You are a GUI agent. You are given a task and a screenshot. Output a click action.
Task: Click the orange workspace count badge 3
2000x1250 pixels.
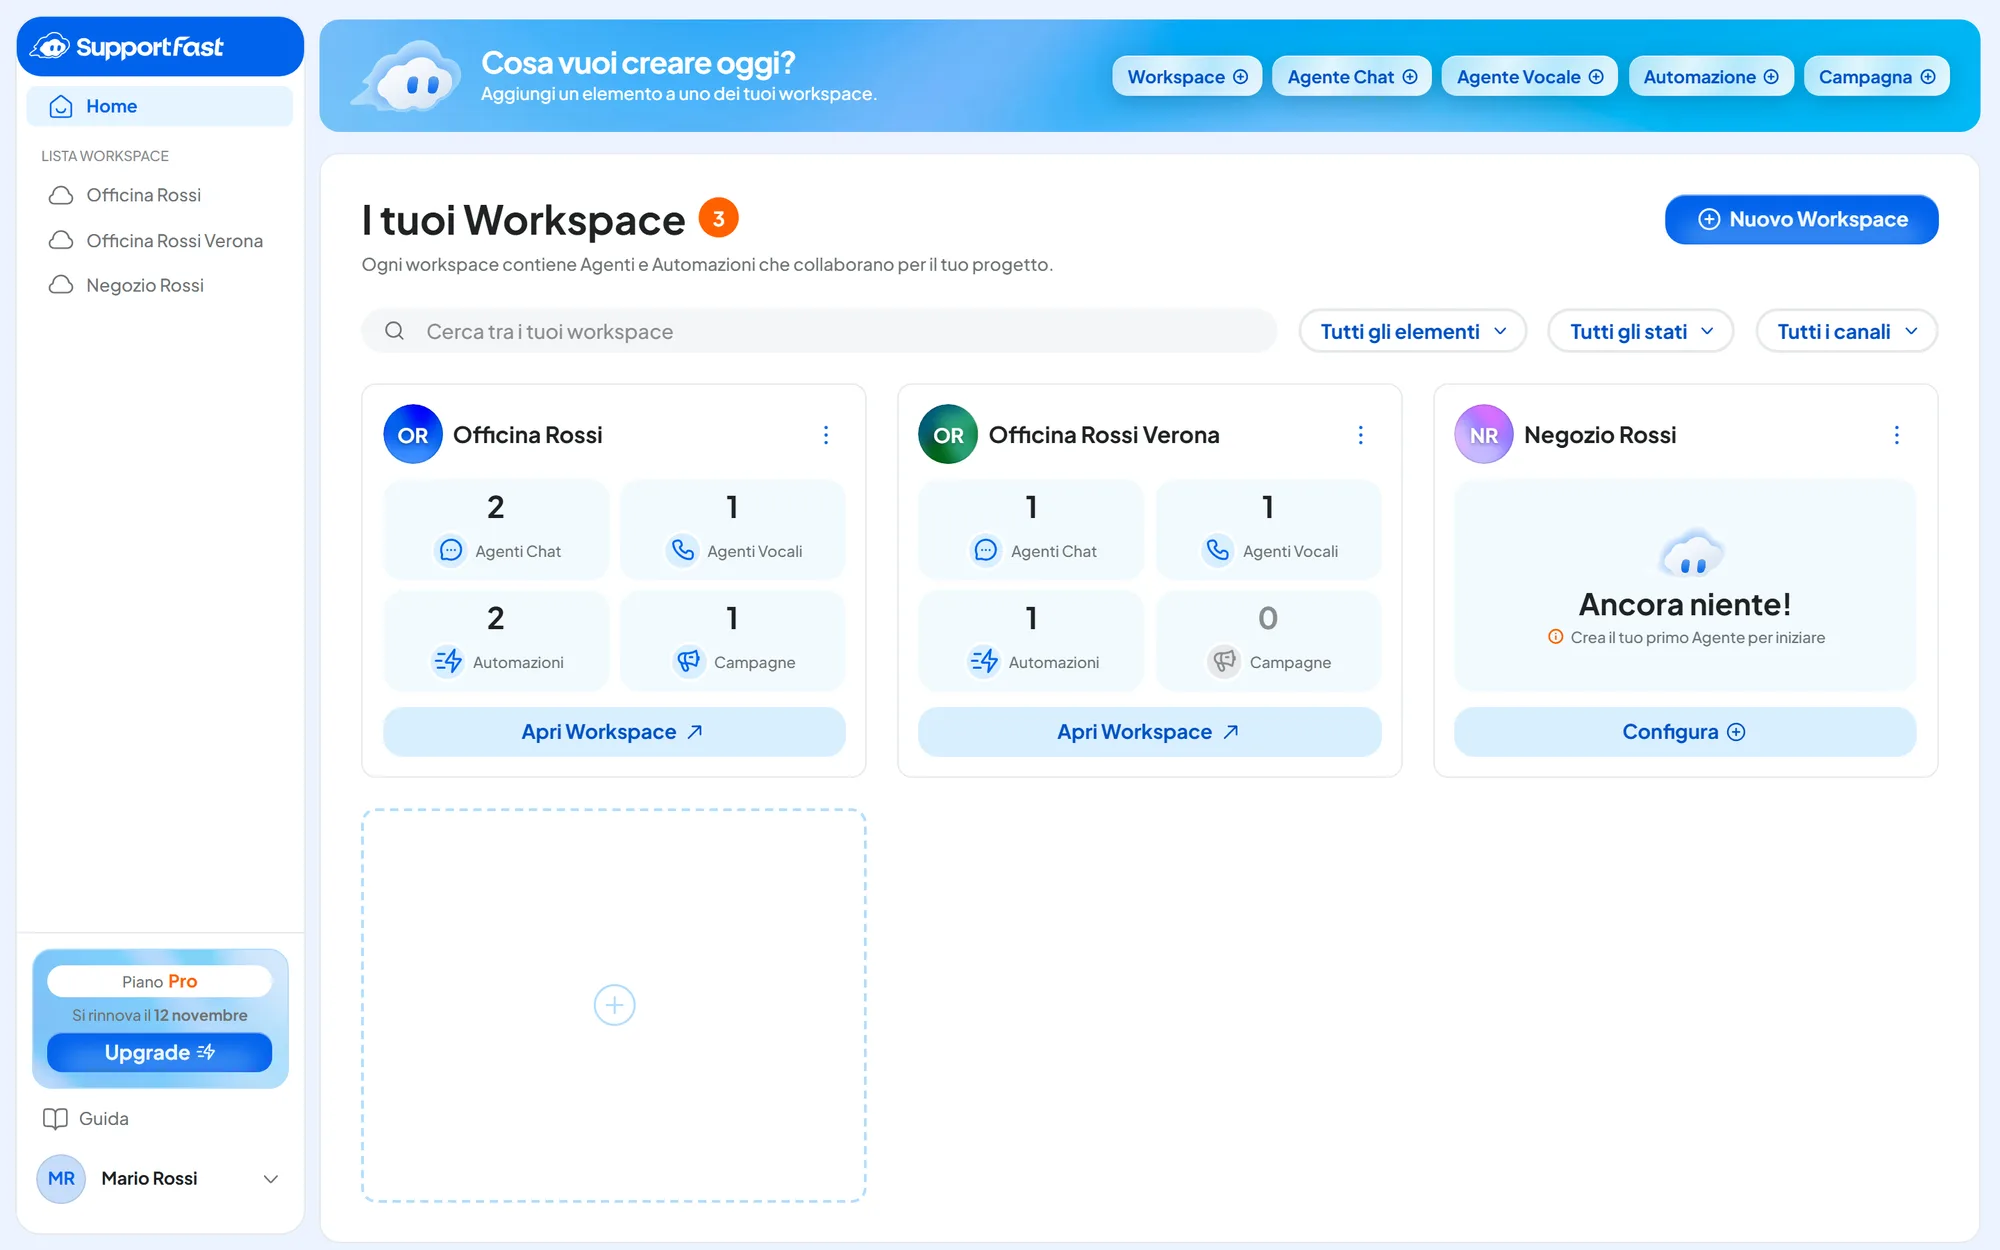718,218
